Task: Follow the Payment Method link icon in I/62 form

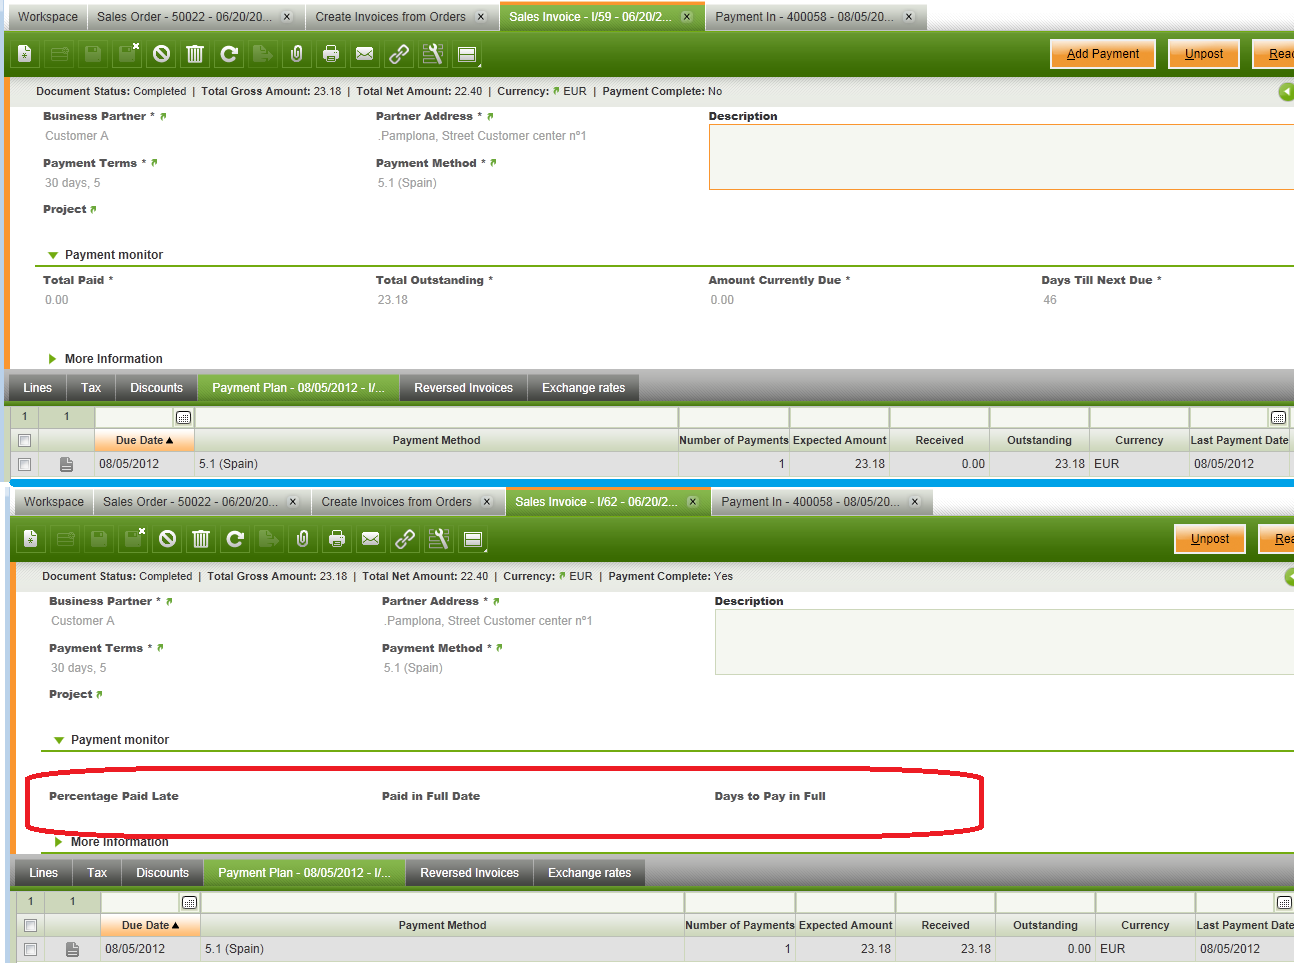Action: coord(499,648)
